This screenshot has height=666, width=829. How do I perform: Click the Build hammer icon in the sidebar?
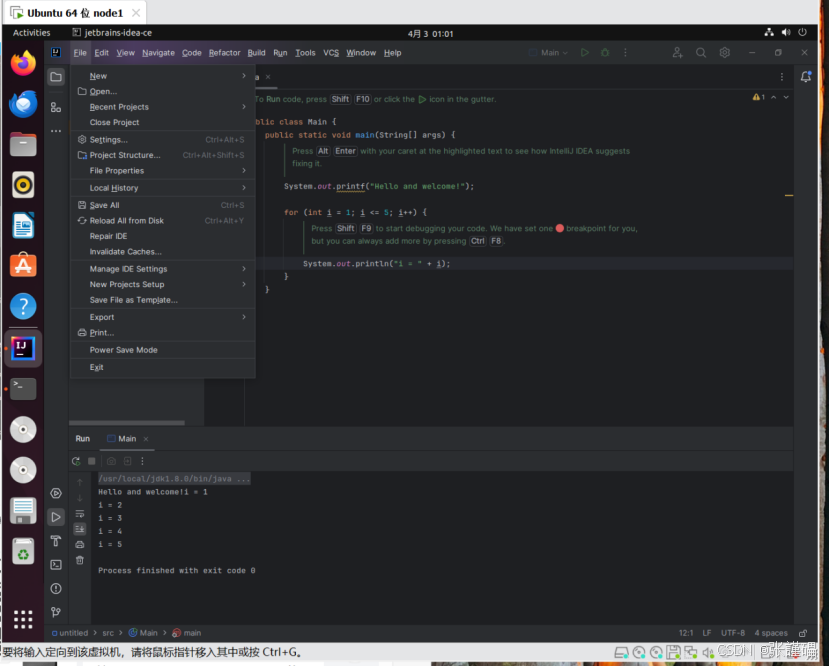click(x=56, y=541)
